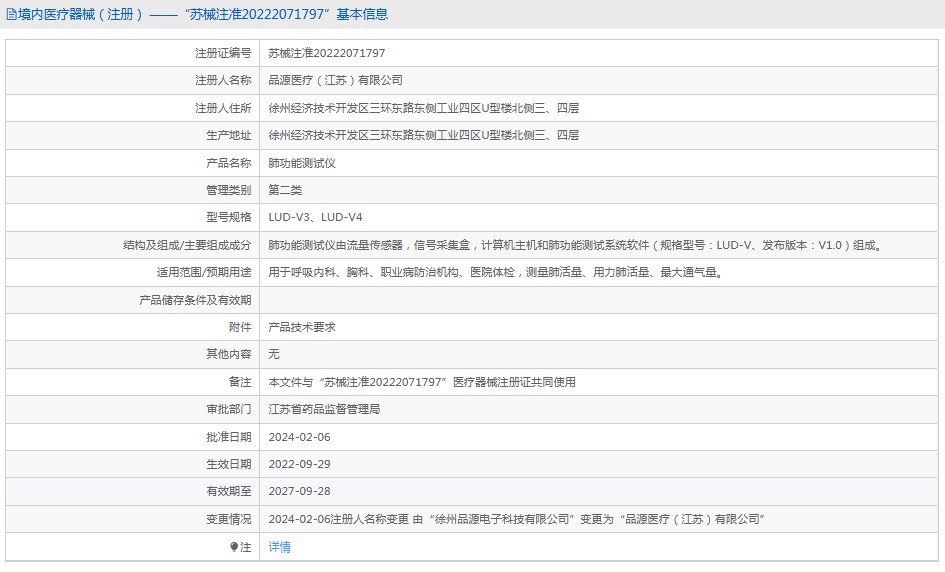Click product name 肺功能测试仪
Viewport: 945px width, 572px height.
click(x=302, y=163)
